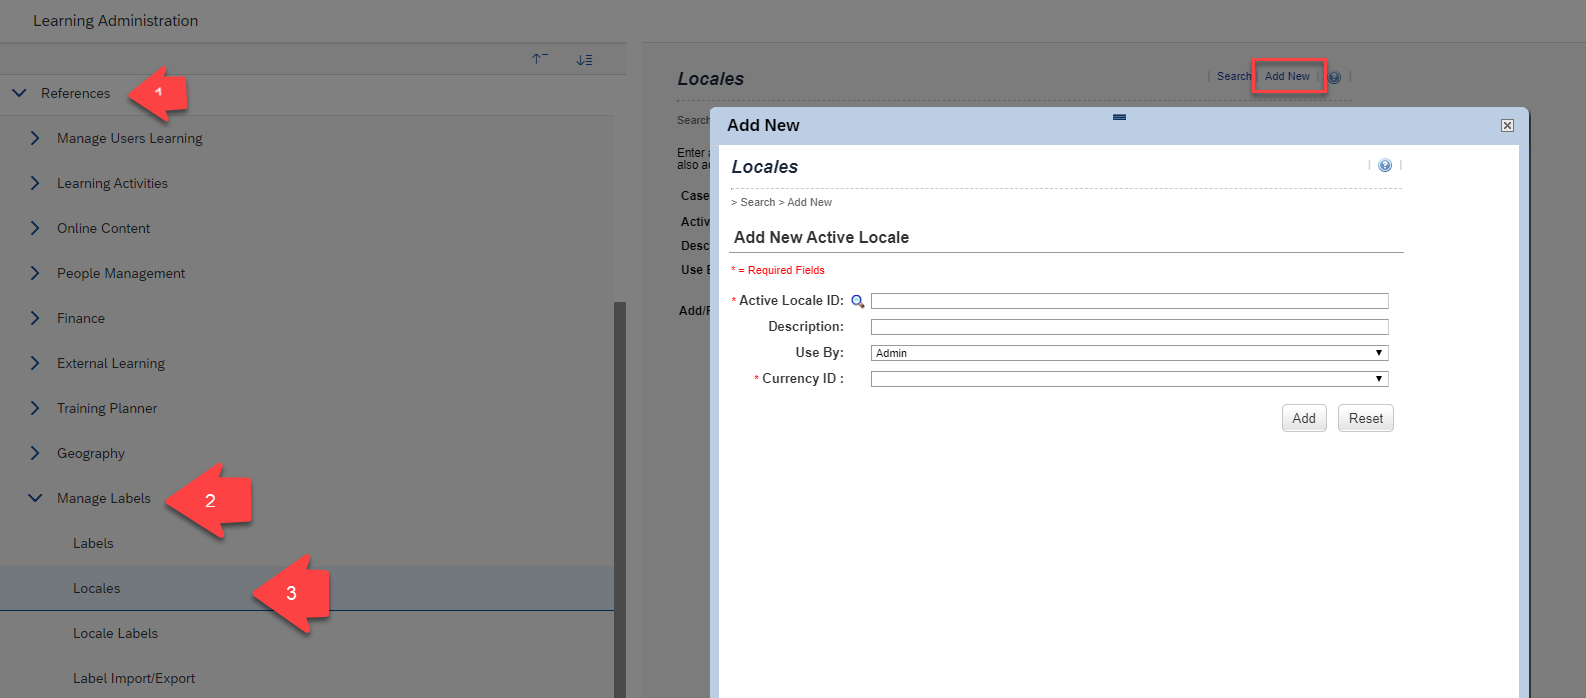1586x698 pixels.
Task: Focus the Active Locale ID field
Action: click(1129, 301)
